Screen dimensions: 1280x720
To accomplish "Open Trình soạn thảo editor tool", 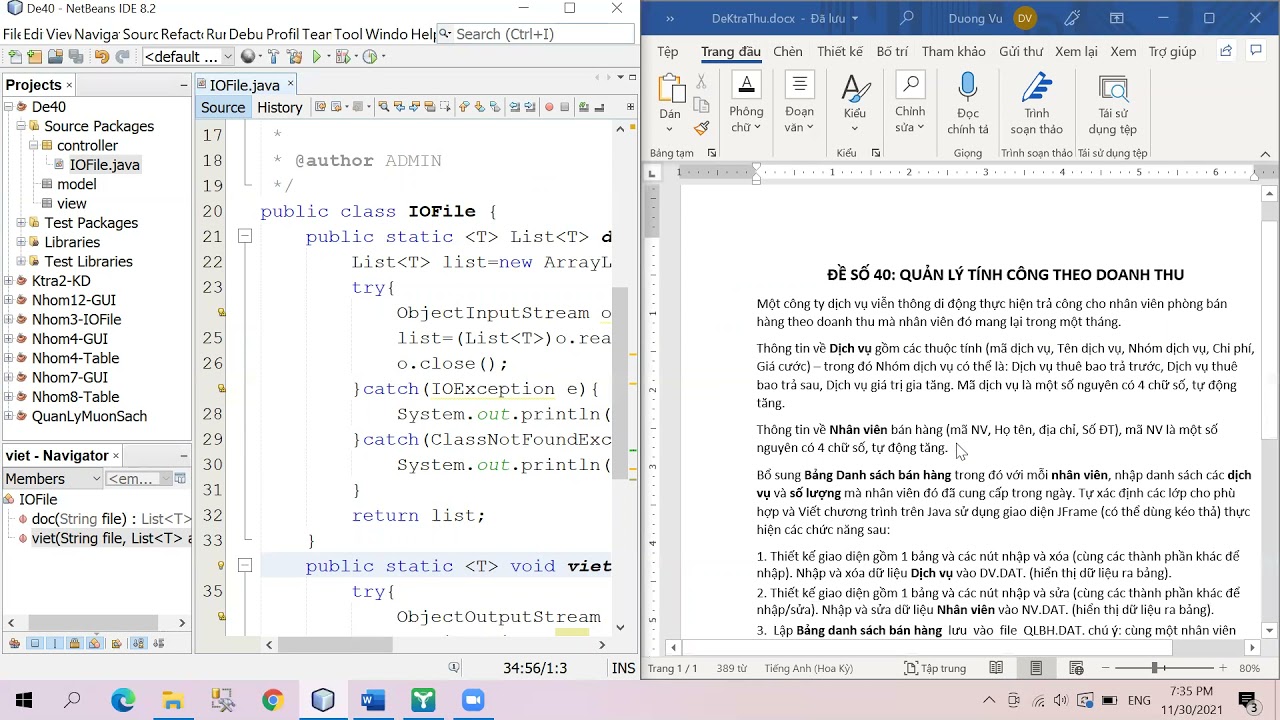I will pyautogui.click(x=1036, y=103).
